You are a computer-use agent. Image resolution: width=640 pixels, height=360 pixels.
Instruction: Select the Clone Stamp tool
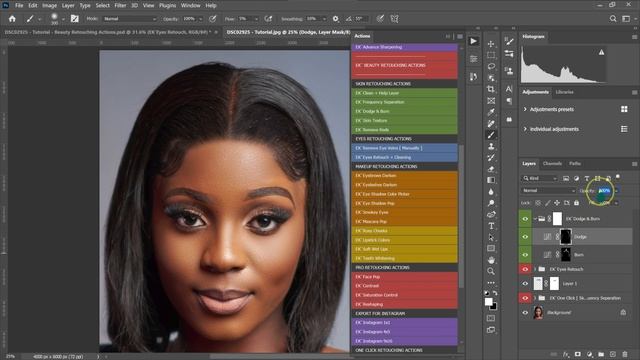(491, 146)
